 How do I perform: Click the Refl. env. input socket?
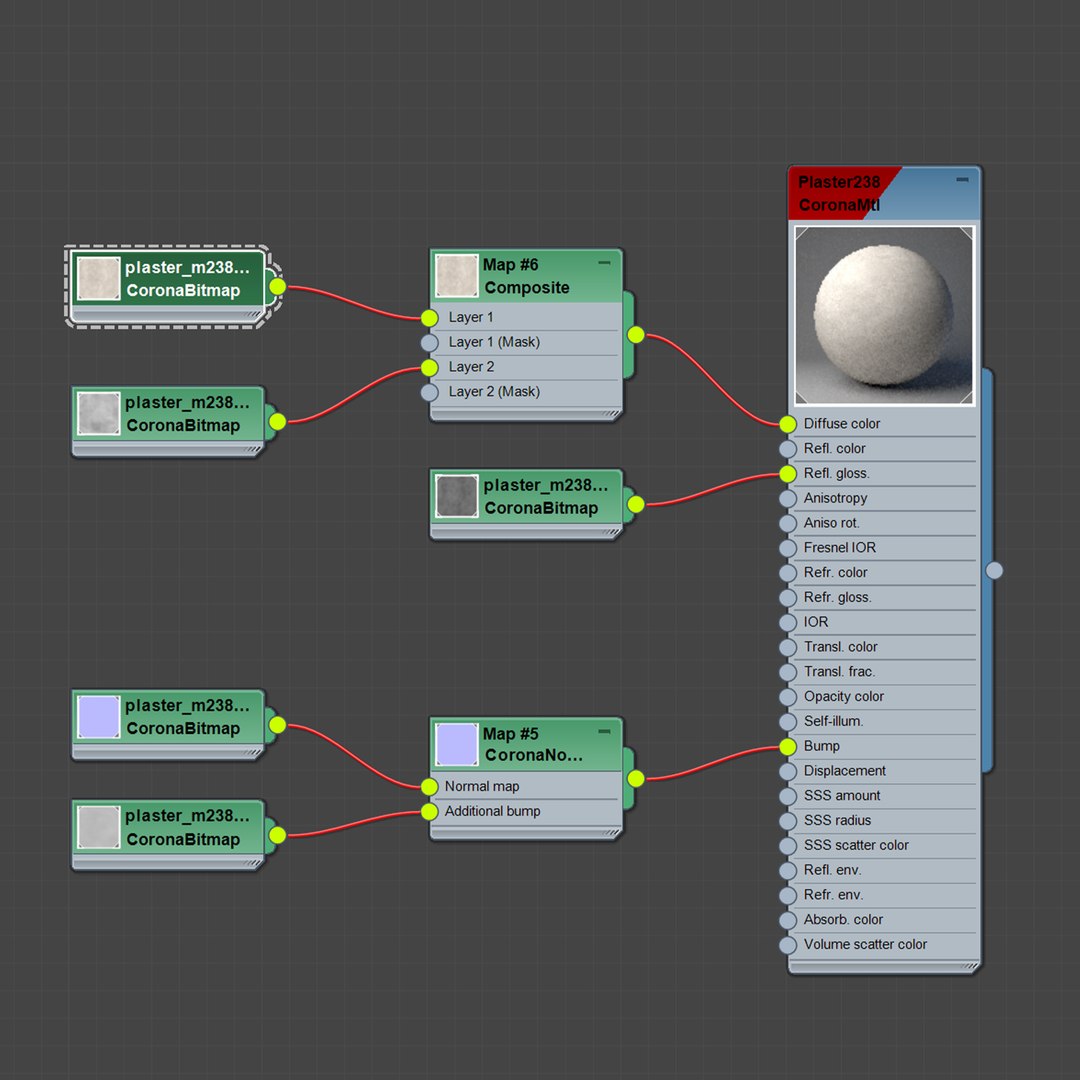pyautogui.click(x=788, y=871)
